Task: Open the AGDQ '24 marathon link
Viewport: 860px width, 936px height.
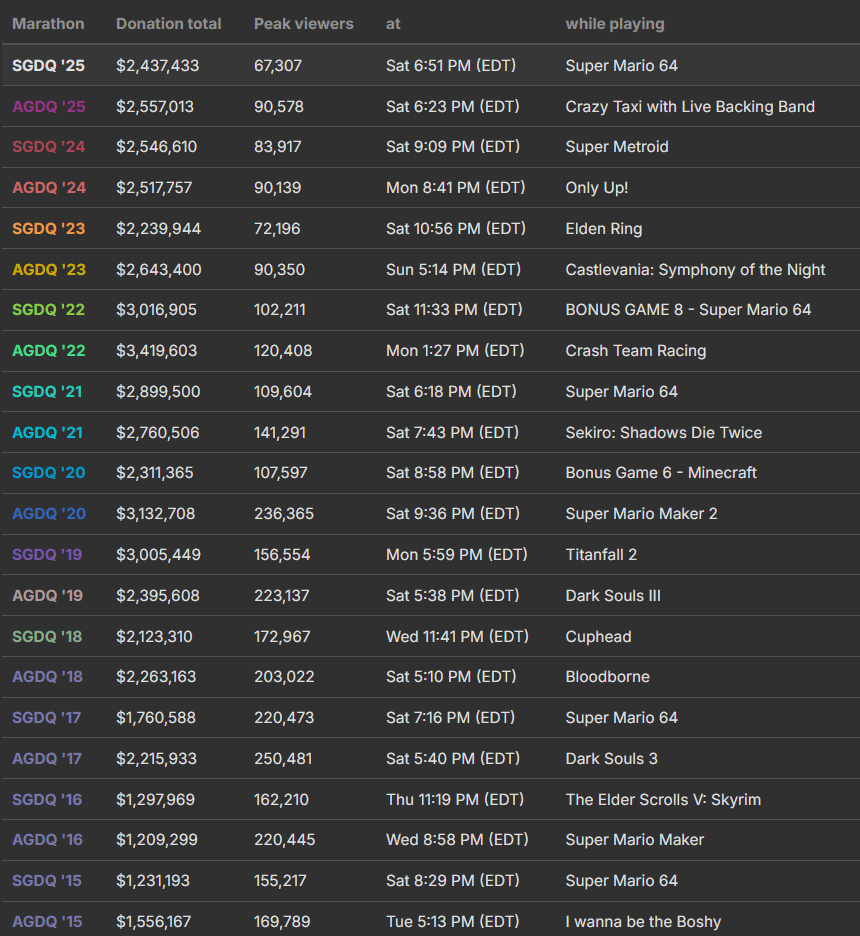Action: pos(49,187)
